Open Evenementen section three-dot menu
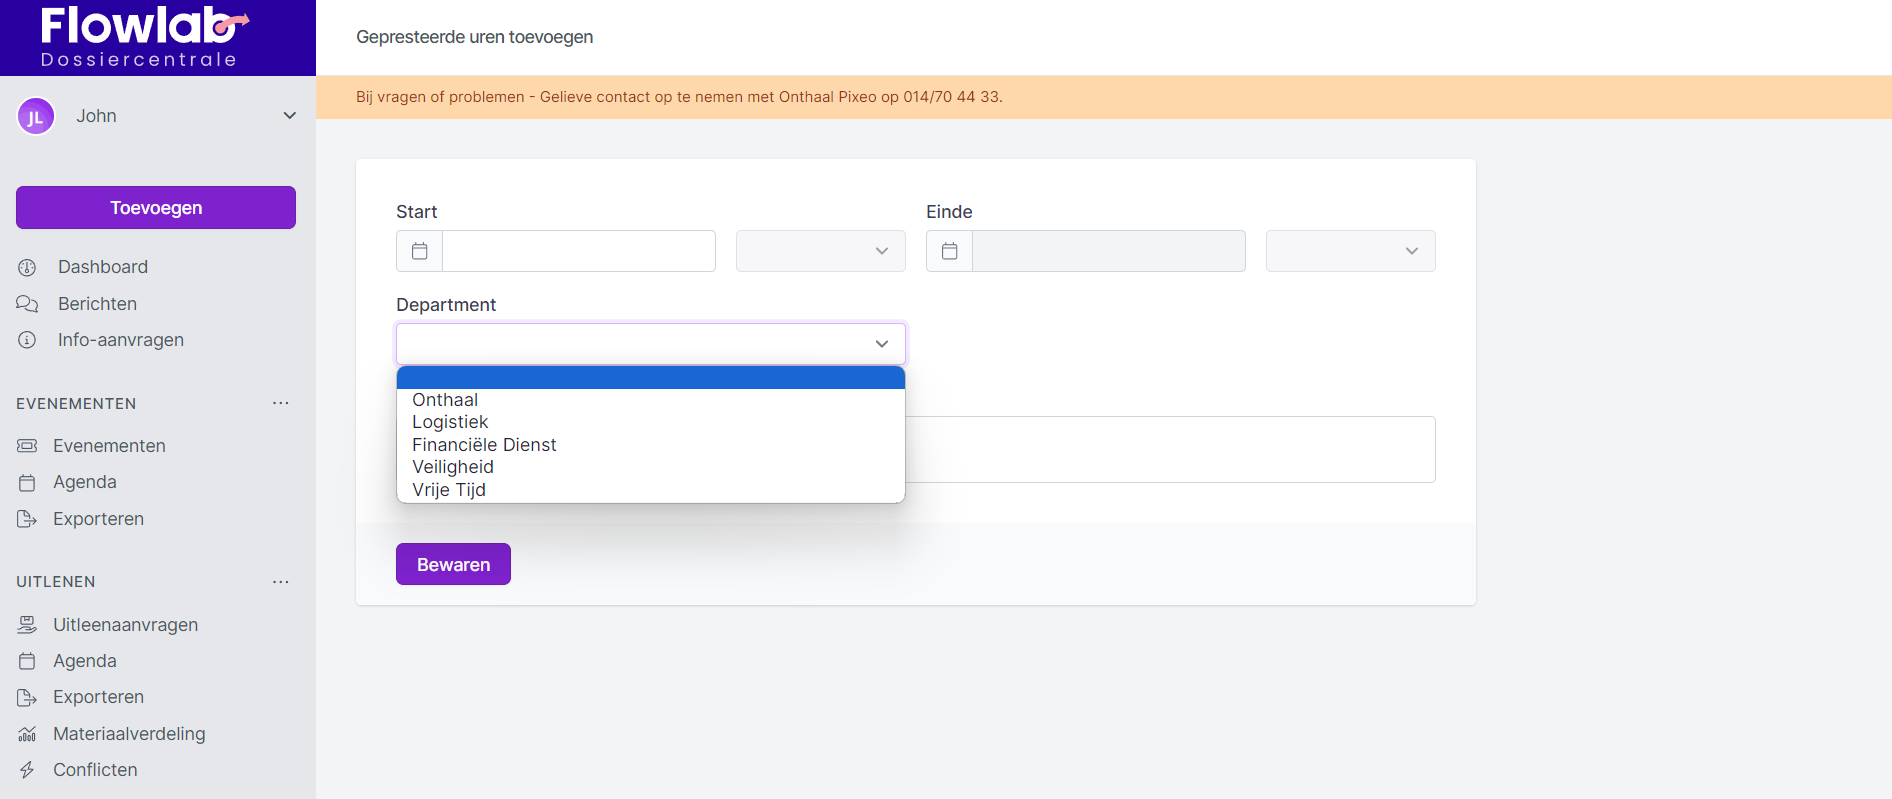 coord(281,403)
